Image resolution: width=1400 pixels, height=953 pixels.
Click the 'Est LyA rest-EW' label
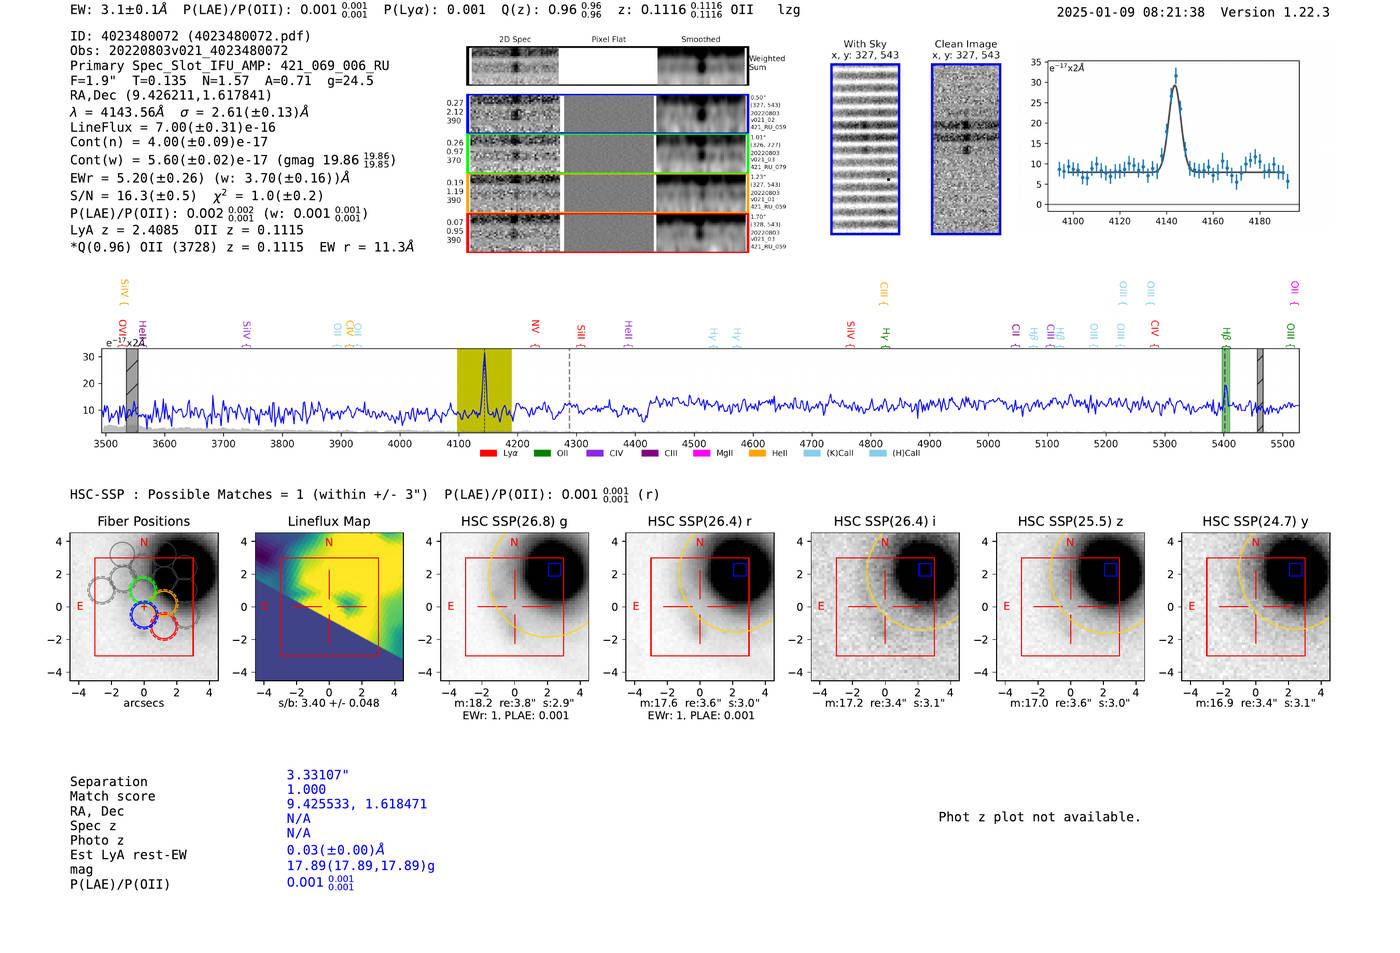click(128, 855)
